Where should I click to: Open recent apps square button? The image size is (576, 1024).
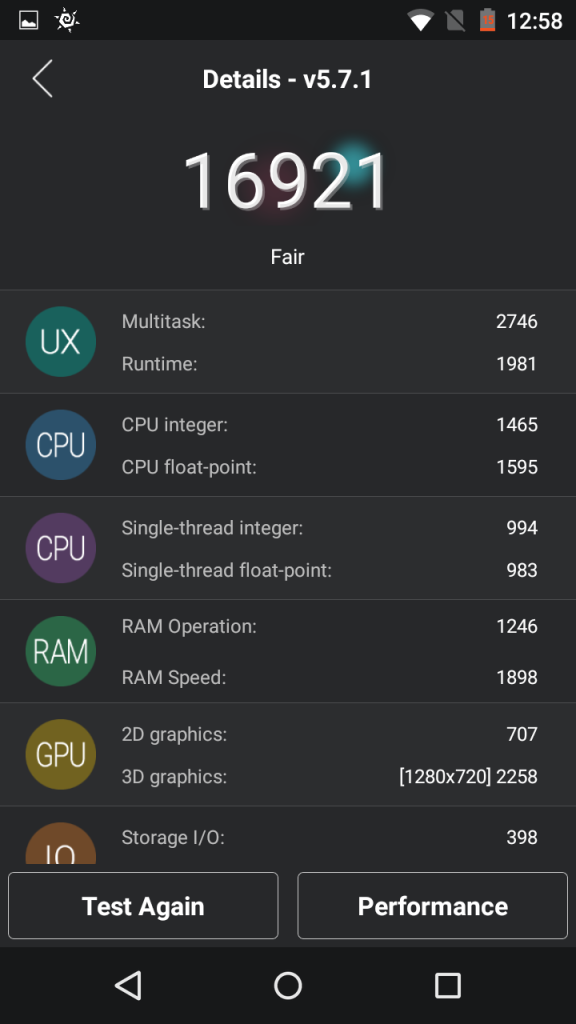[x=448, y=985]
